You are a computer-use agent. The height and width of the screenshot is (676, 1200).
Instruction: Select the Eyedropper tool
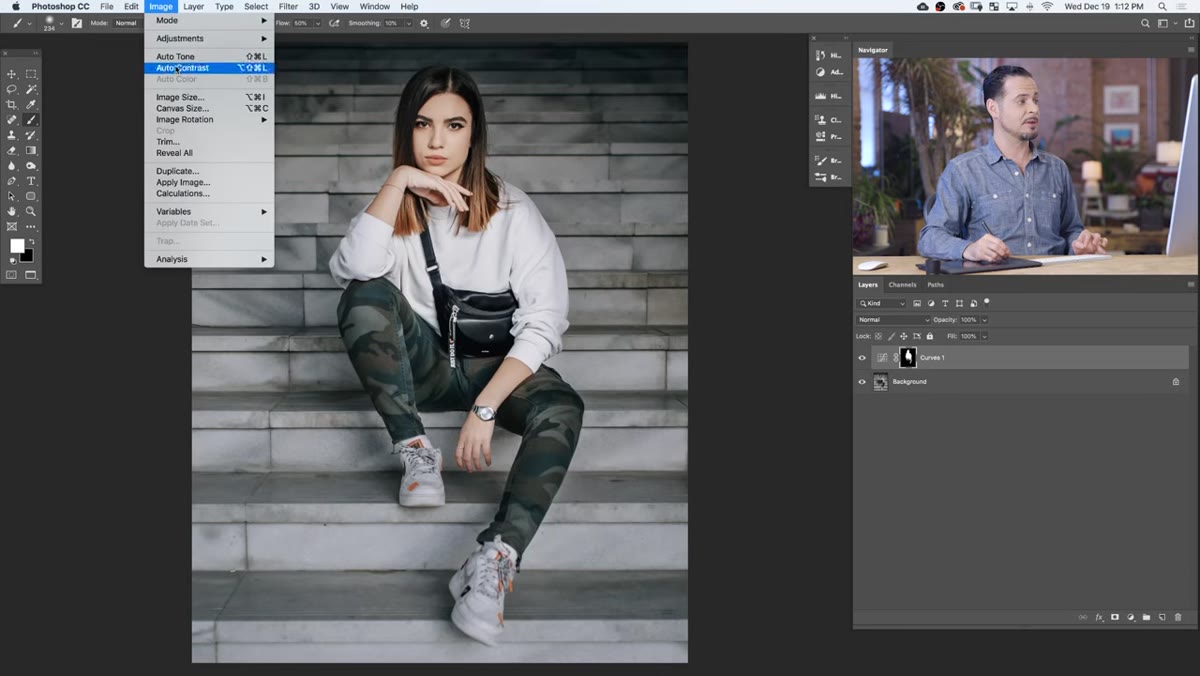pos(31,104)
